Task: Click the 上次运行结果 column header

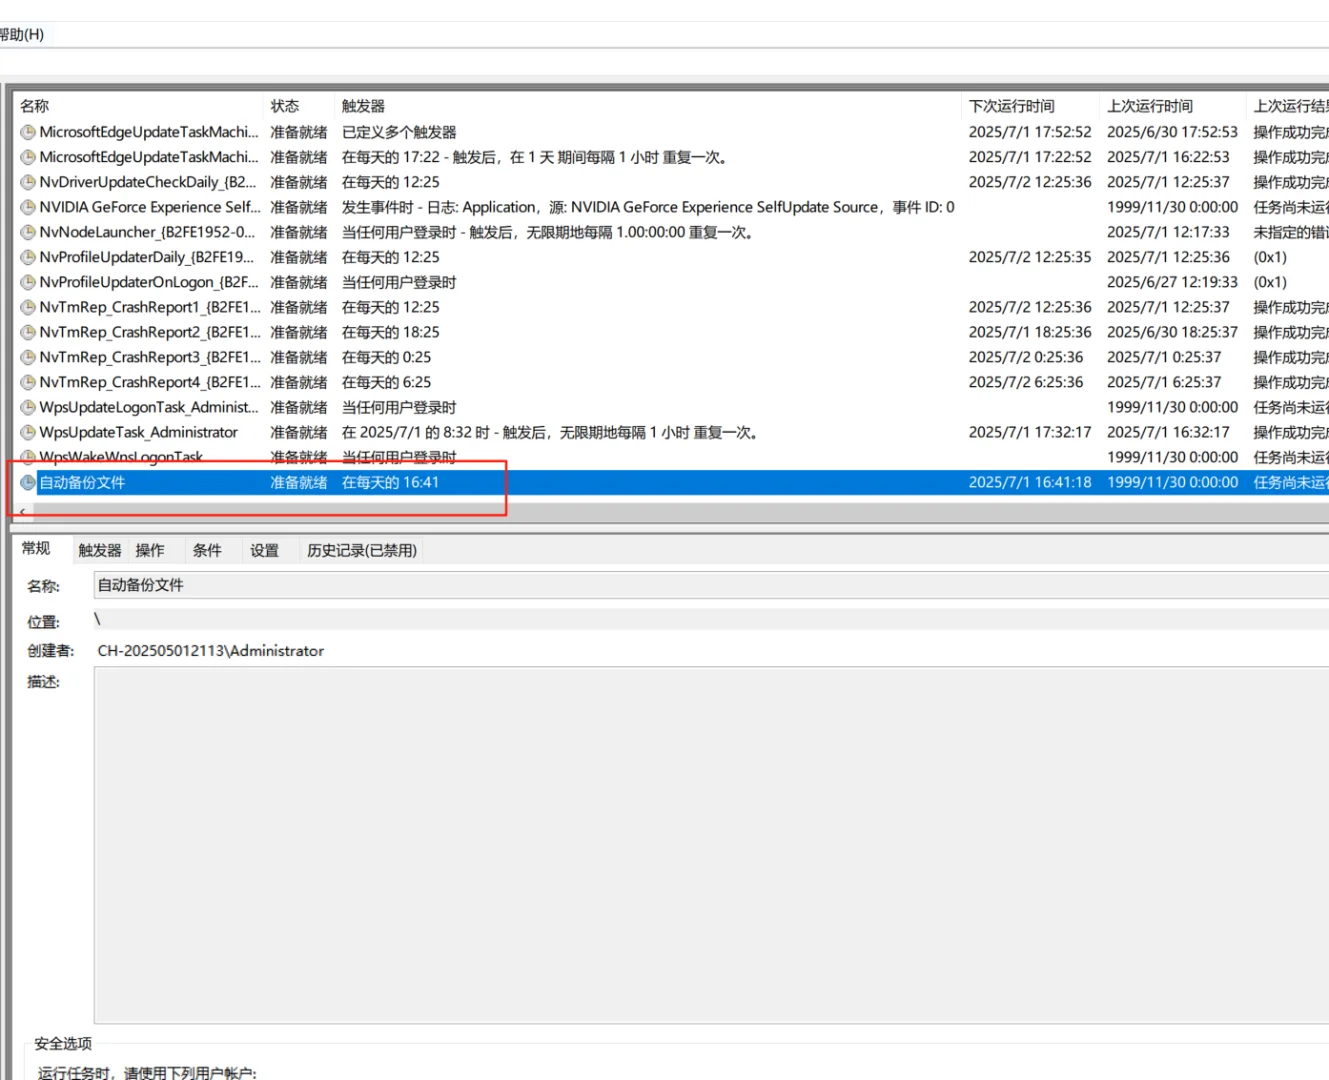Action: click(x=1289, y=106)
